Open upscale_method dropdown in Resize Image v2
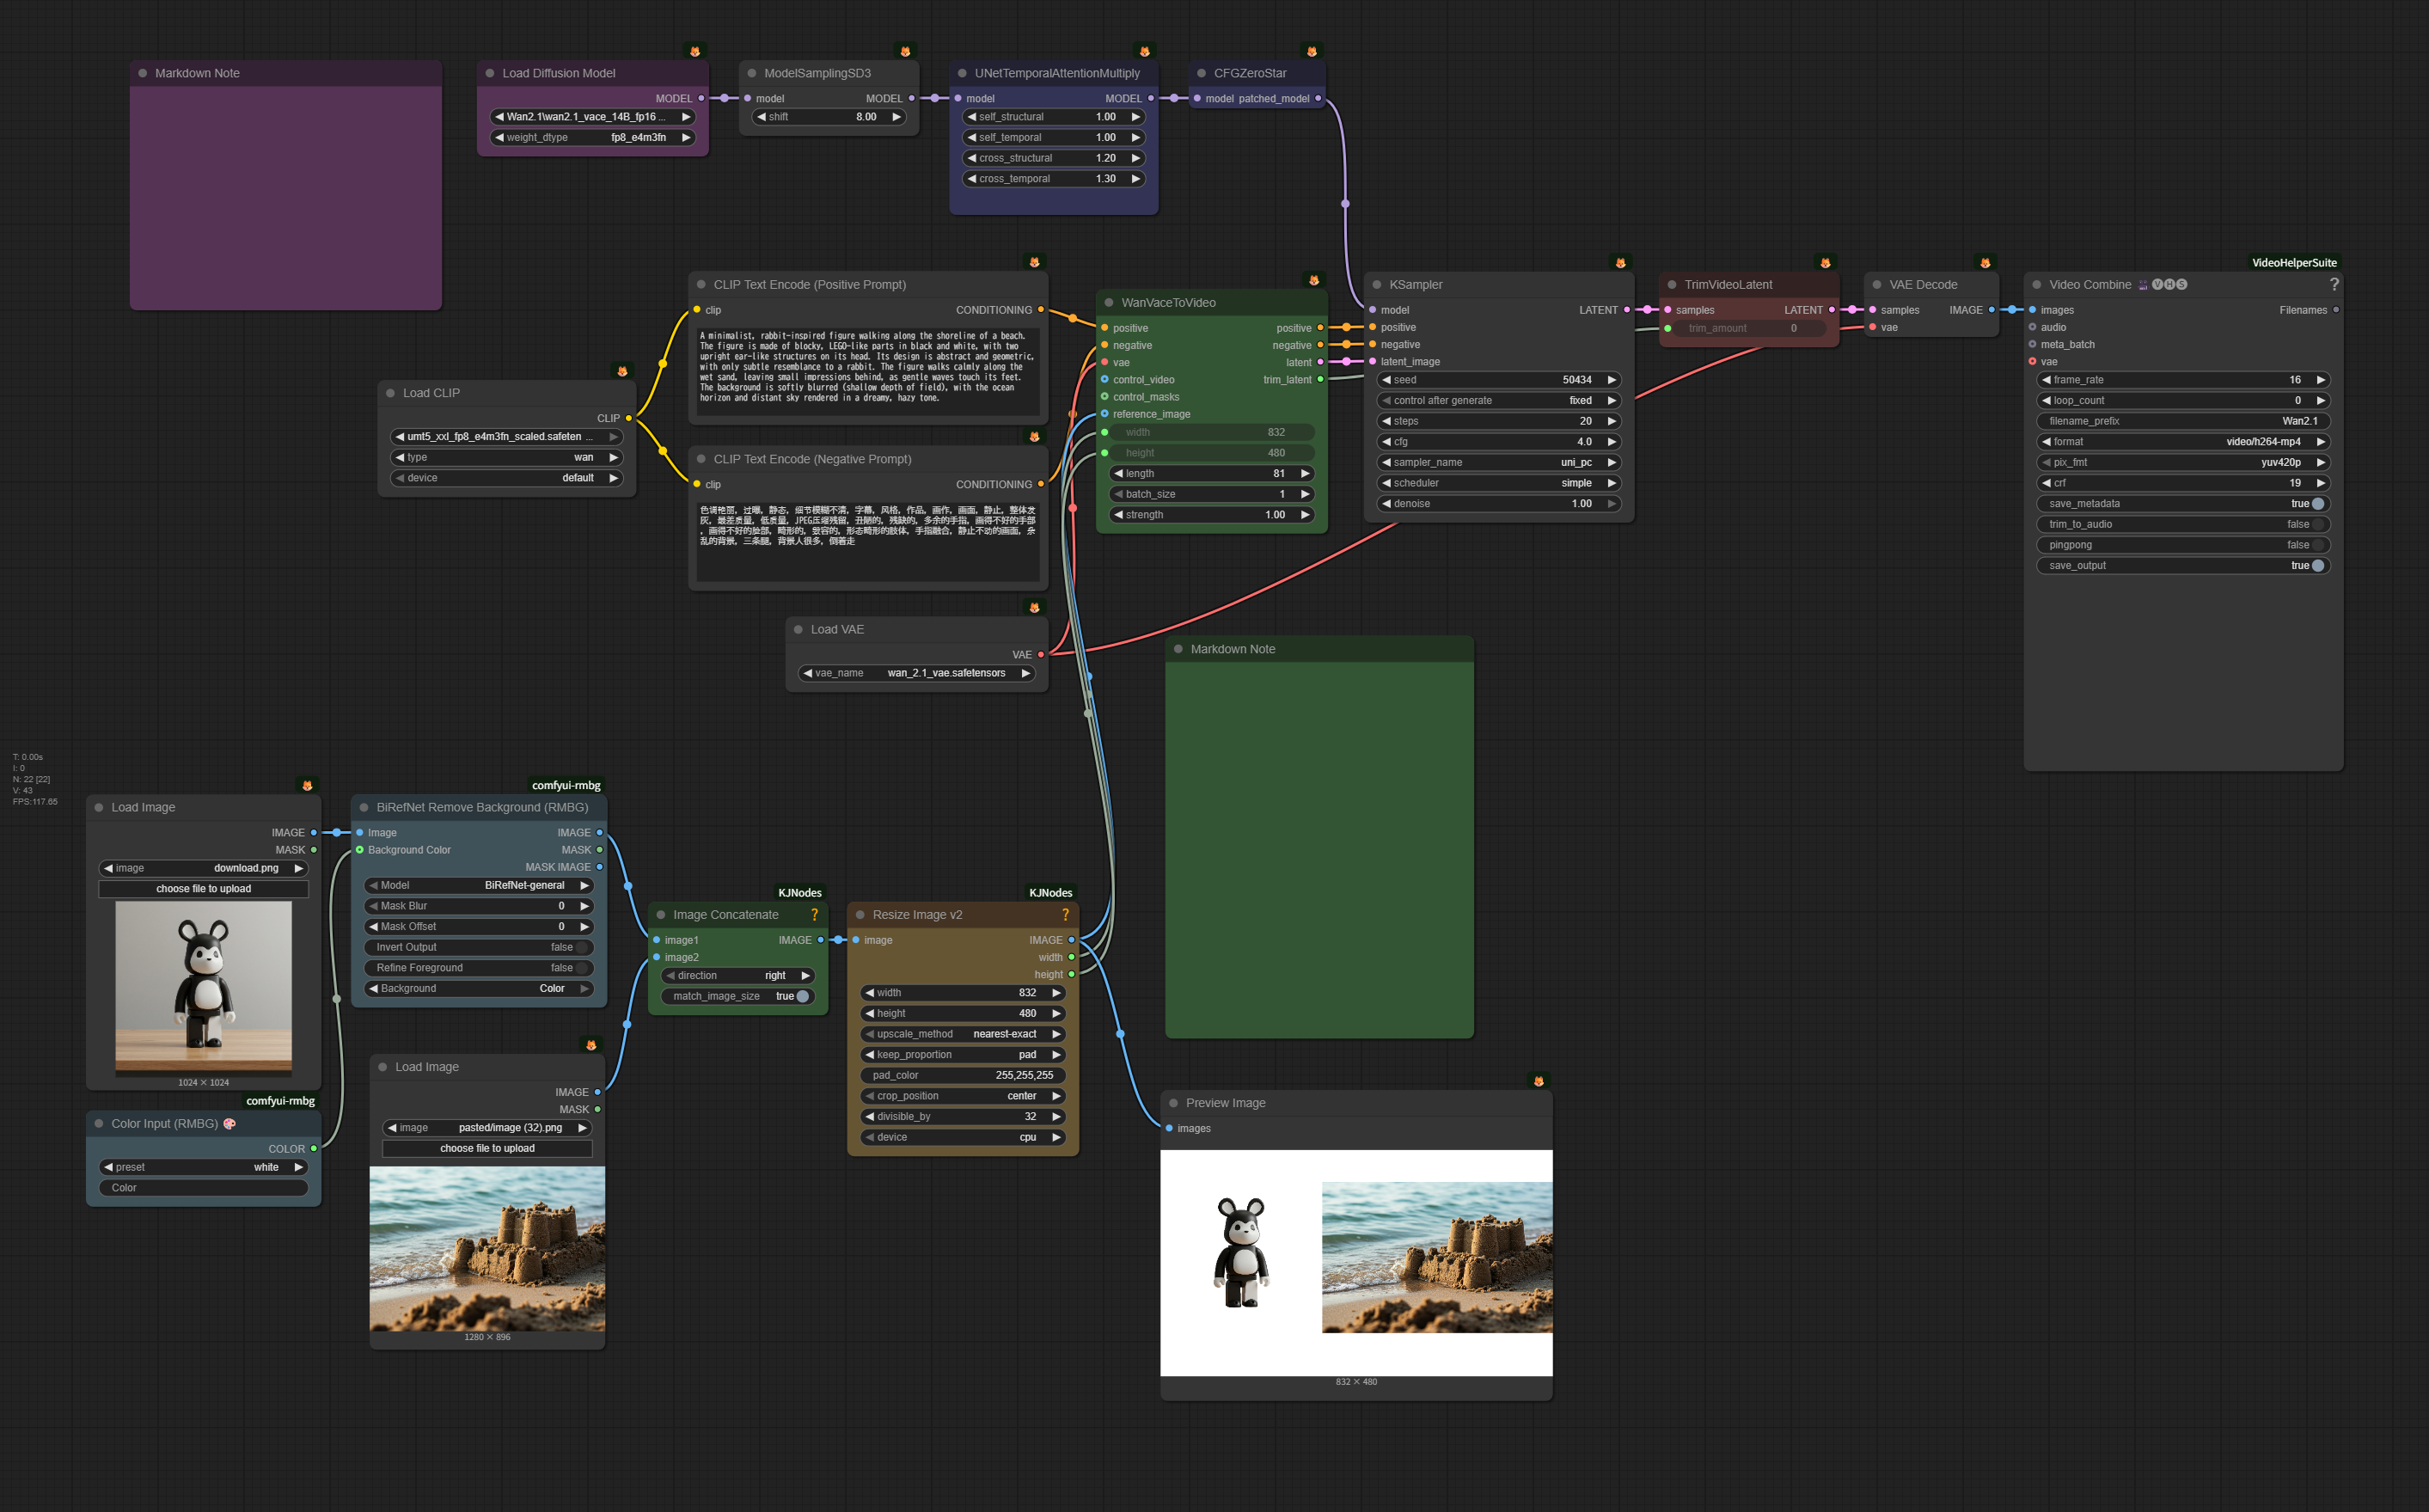 click(962, 1034)
